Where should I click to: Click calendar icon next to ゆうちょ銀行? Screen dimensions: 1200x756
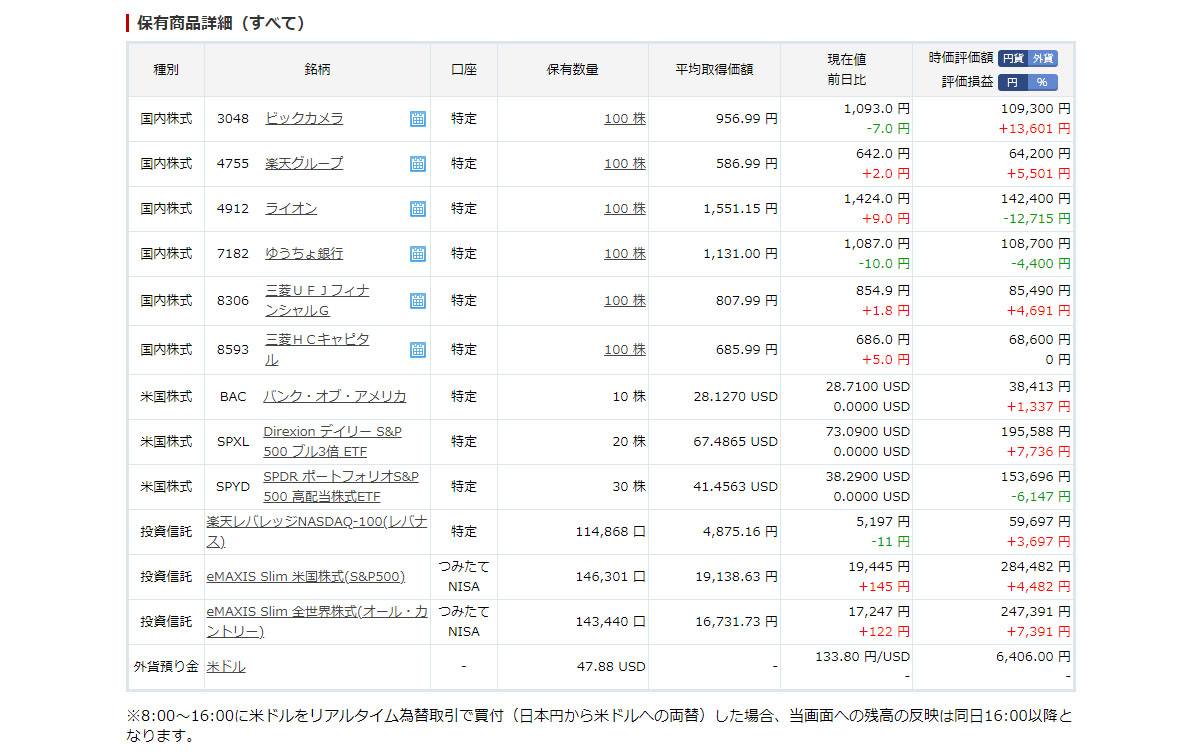(417, 254)
